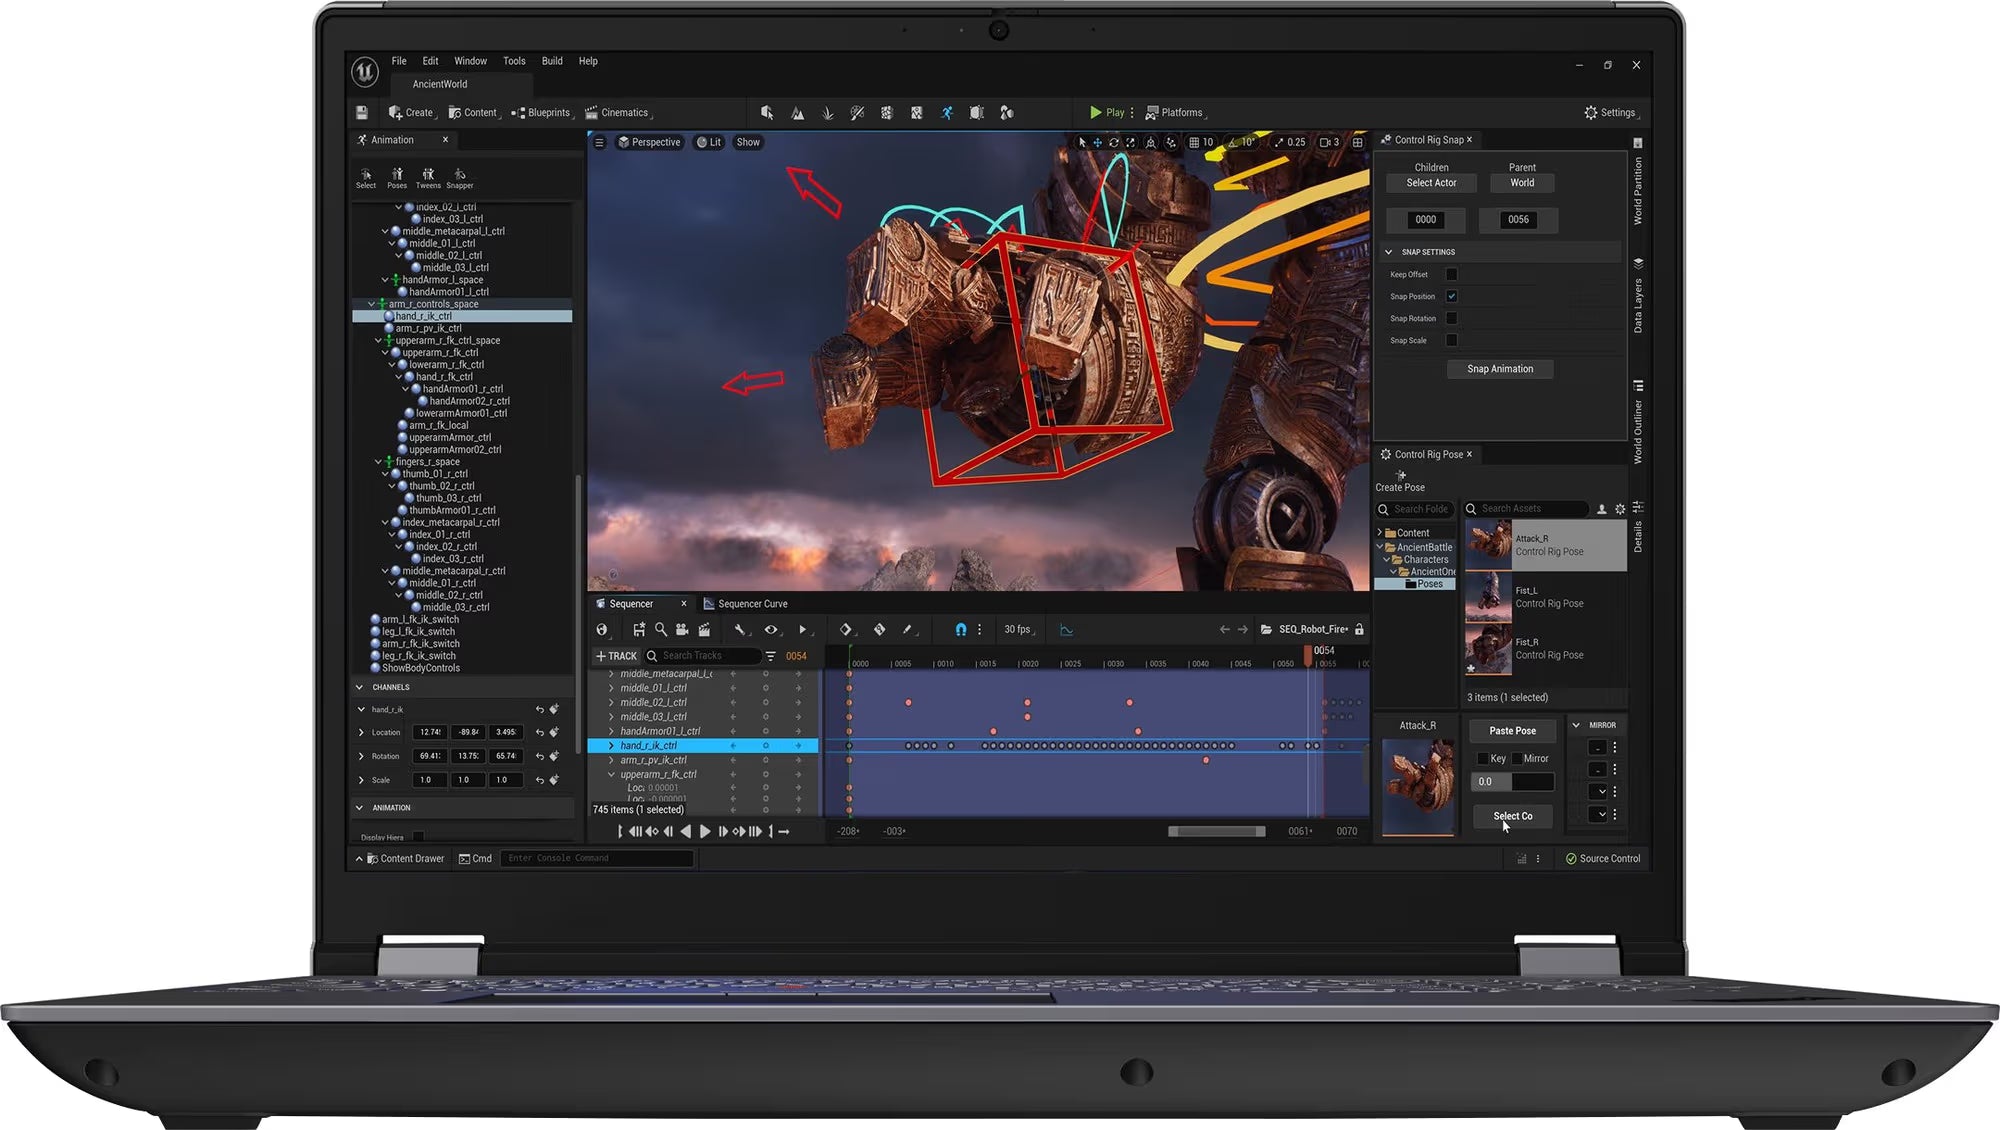Enable the Mirror checkbox under Paste Pose
This screenshot has width=2000, height=1130.
[1517, 759]
